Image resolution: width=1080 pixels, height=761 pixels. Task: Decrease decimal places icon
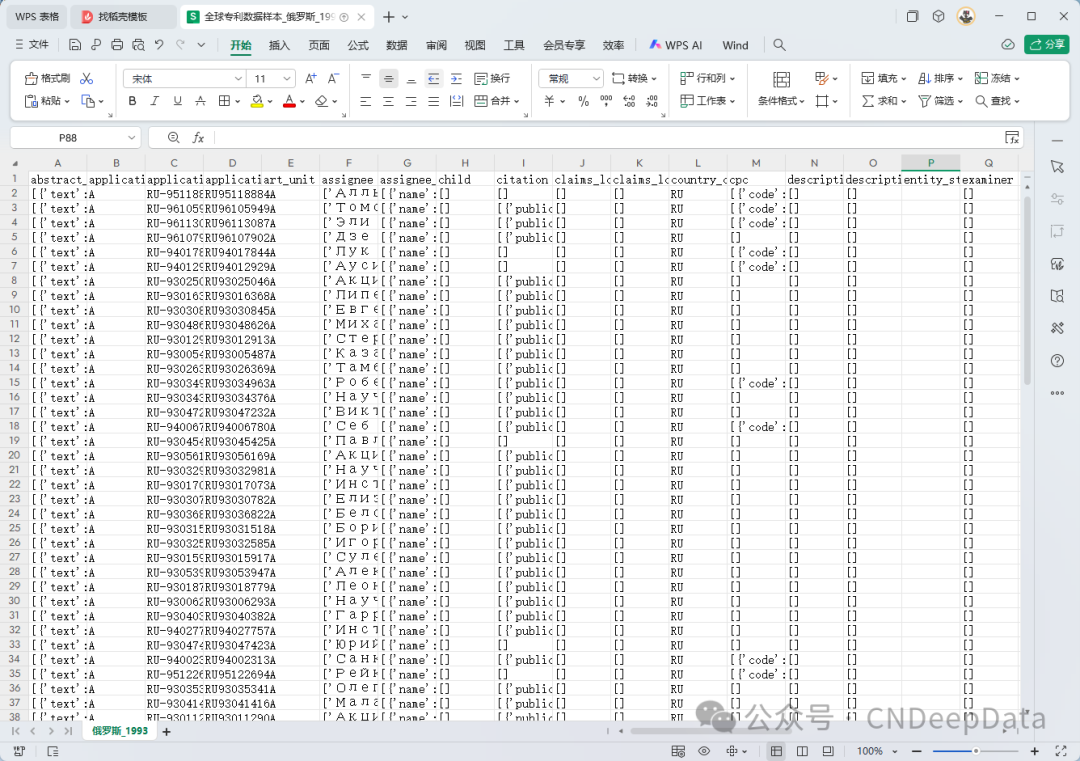(x=652, y=101)
